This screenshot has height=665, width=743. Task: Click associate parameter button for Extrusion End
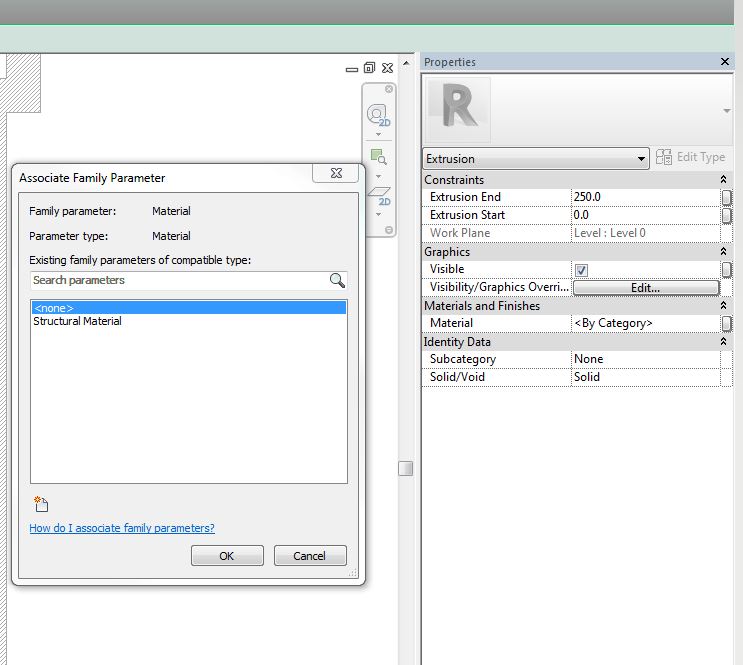[x=726, y=197]
